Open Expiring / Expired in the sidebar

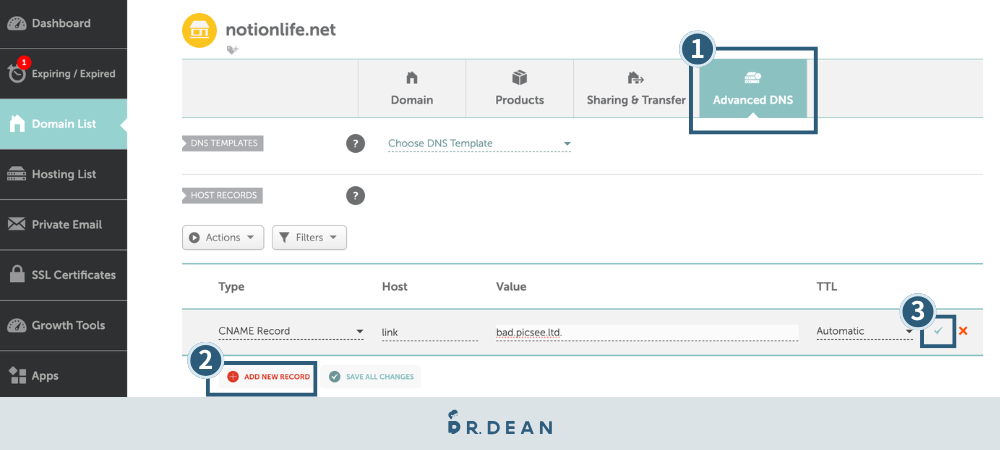coord(63,74)
